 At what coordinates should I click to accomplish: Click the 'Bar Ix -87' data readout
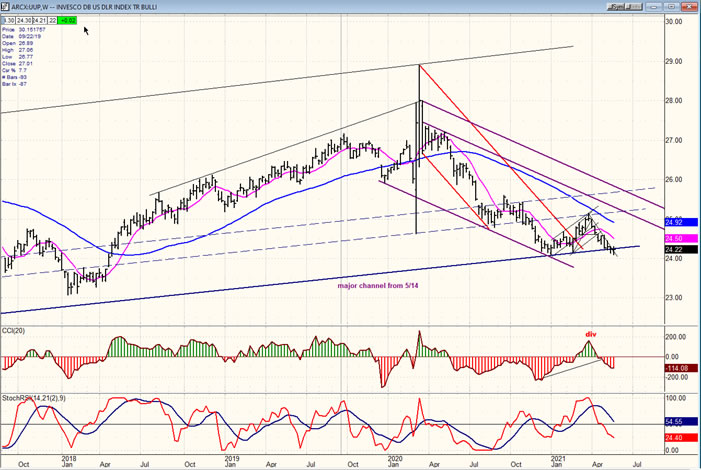(14, 84)
